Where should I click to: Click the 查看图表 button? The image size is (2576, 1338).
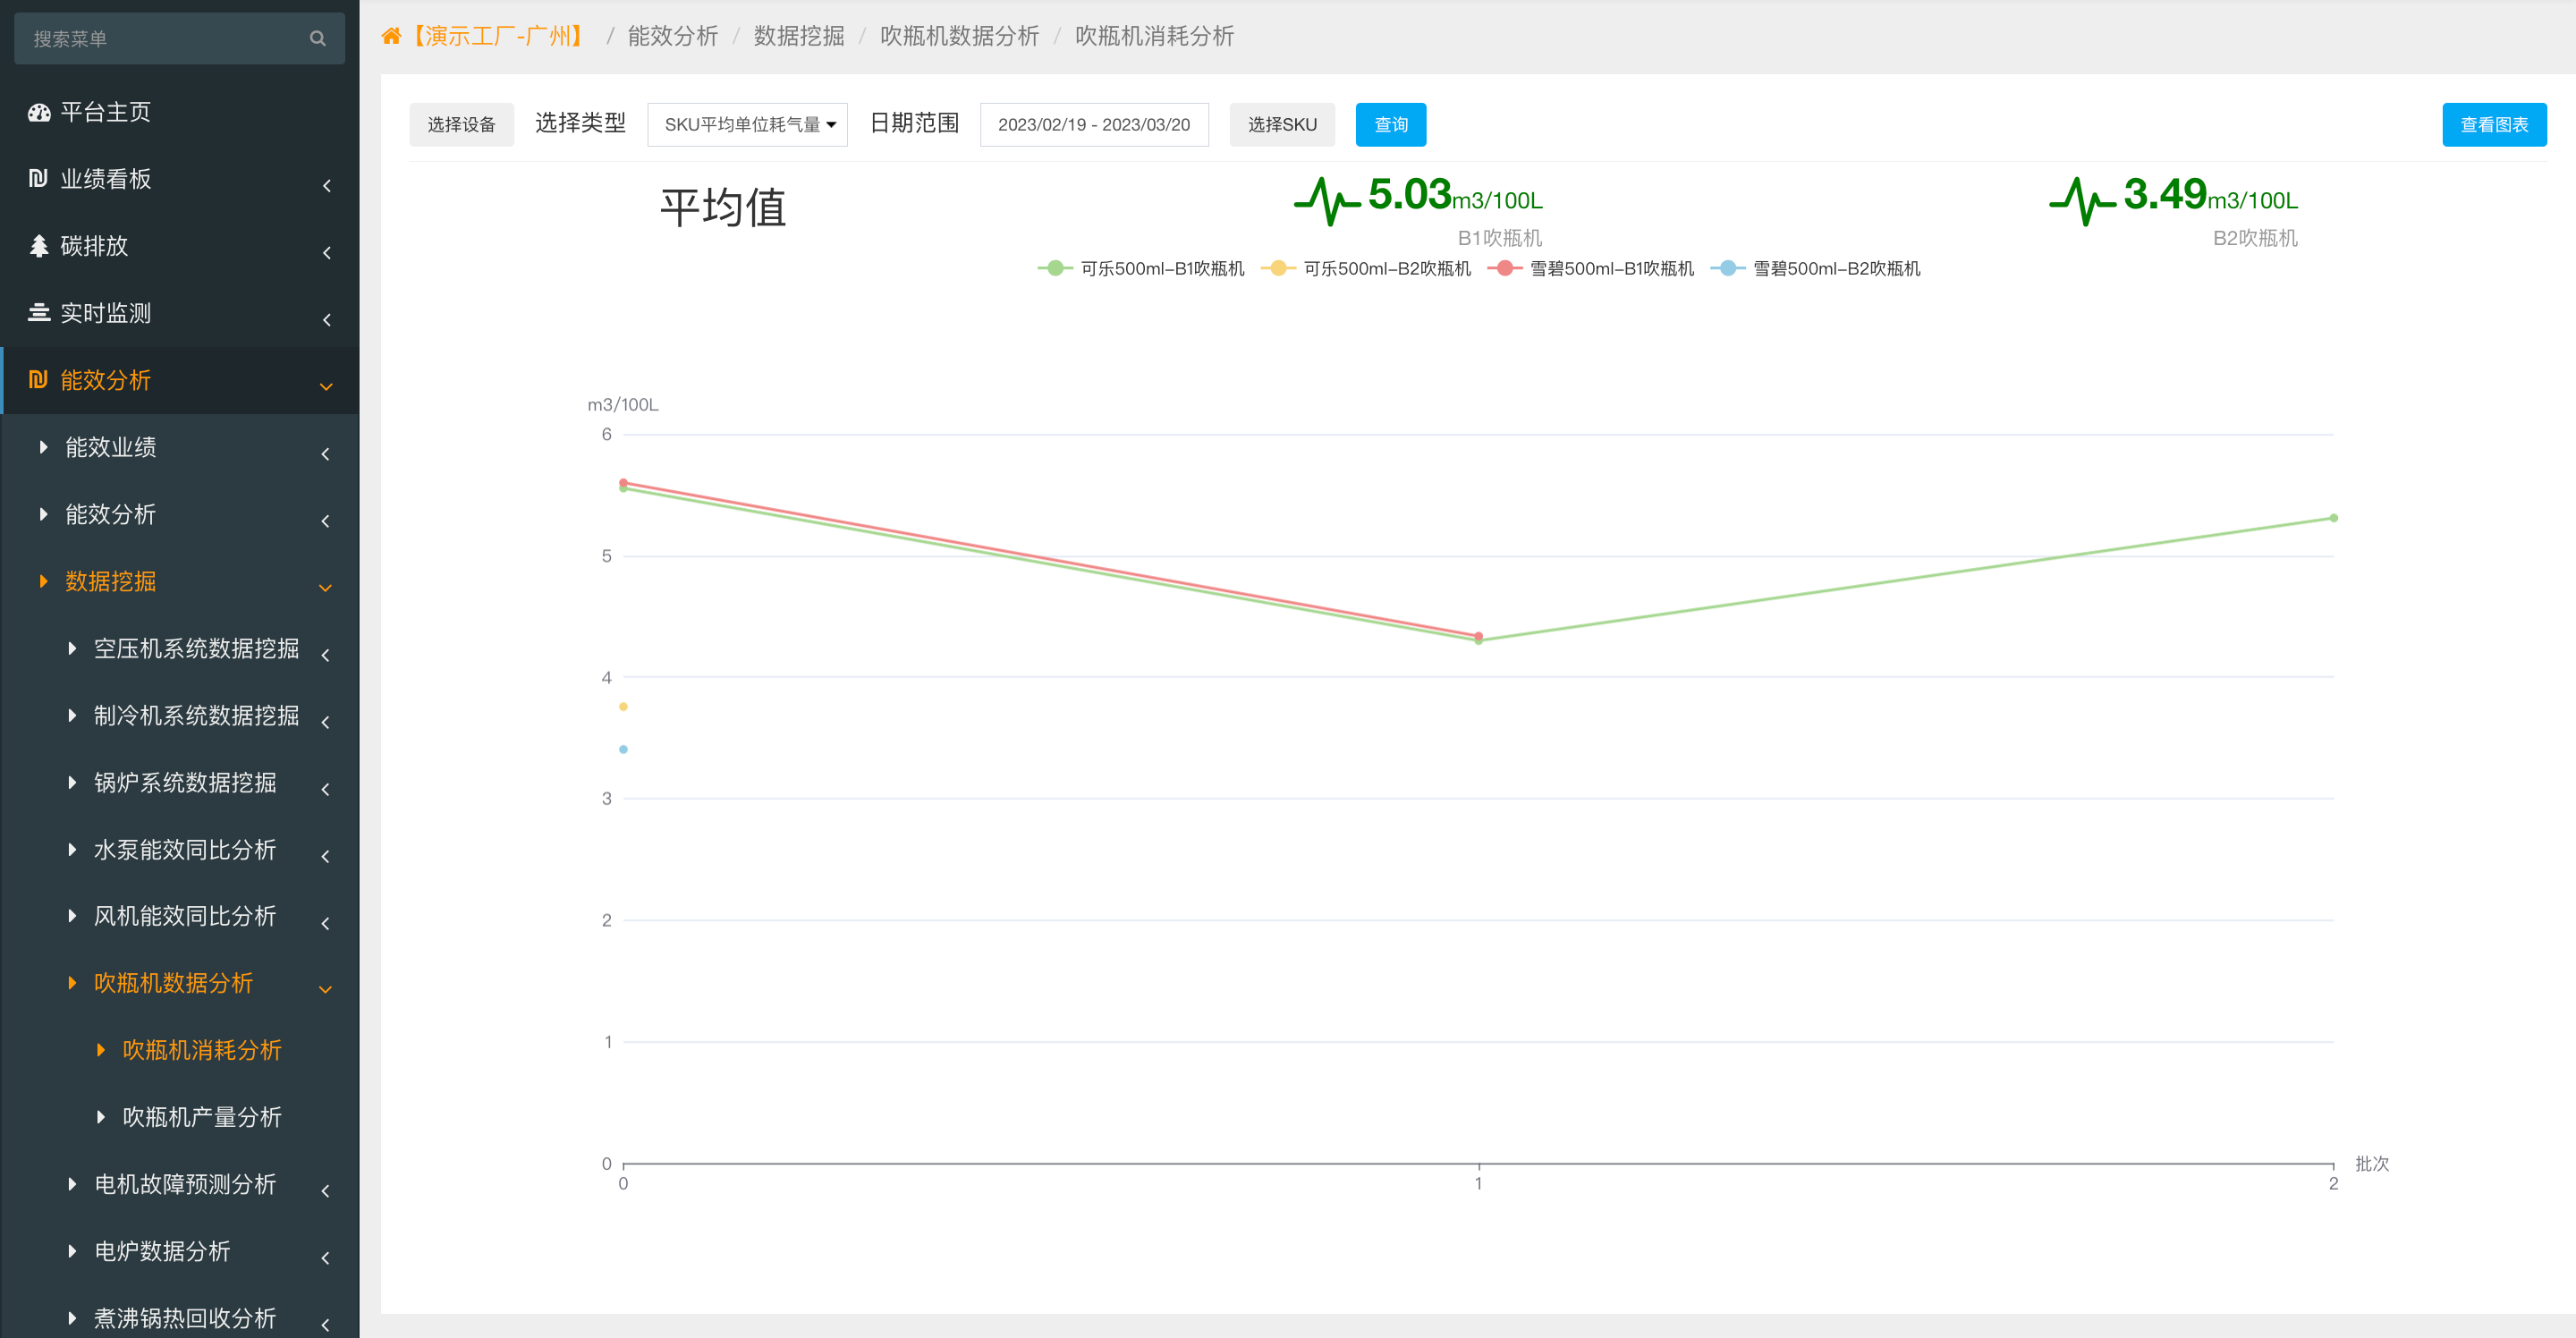click(2494, 125)
